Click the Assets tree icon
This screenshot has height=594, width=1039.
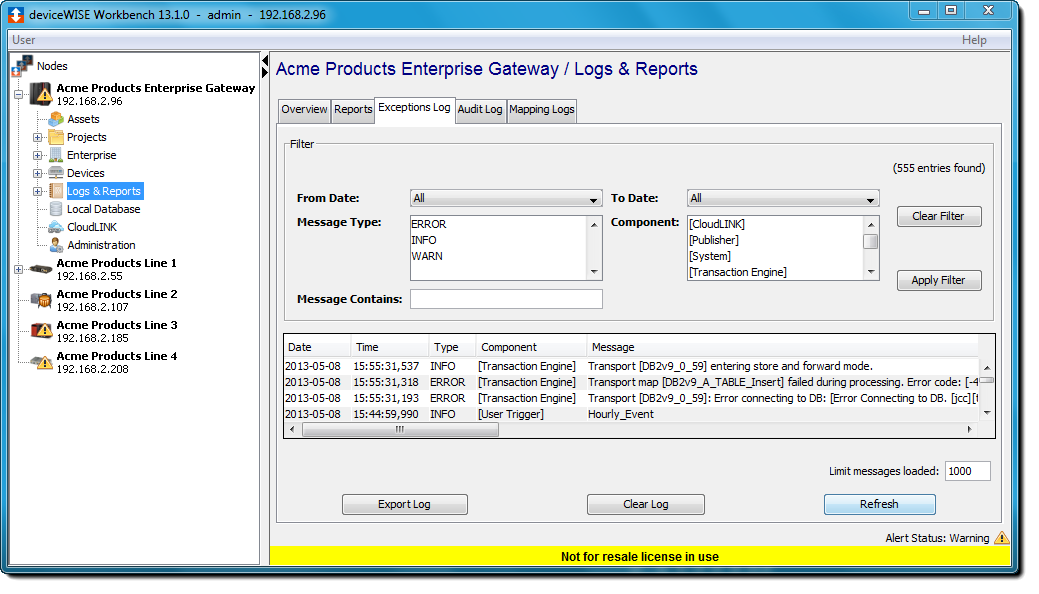[x=56, y=119]
